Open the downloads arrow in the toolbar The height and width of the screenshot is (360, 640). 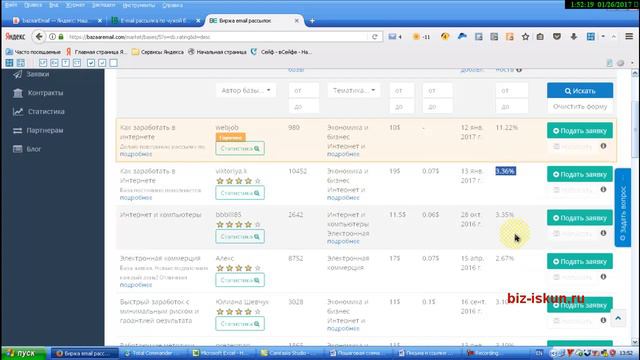[573, 37]
